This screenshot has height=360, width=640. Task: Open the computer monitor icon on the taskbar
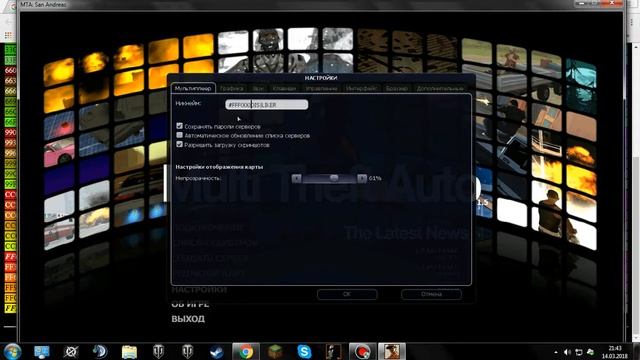click(42, 351)
